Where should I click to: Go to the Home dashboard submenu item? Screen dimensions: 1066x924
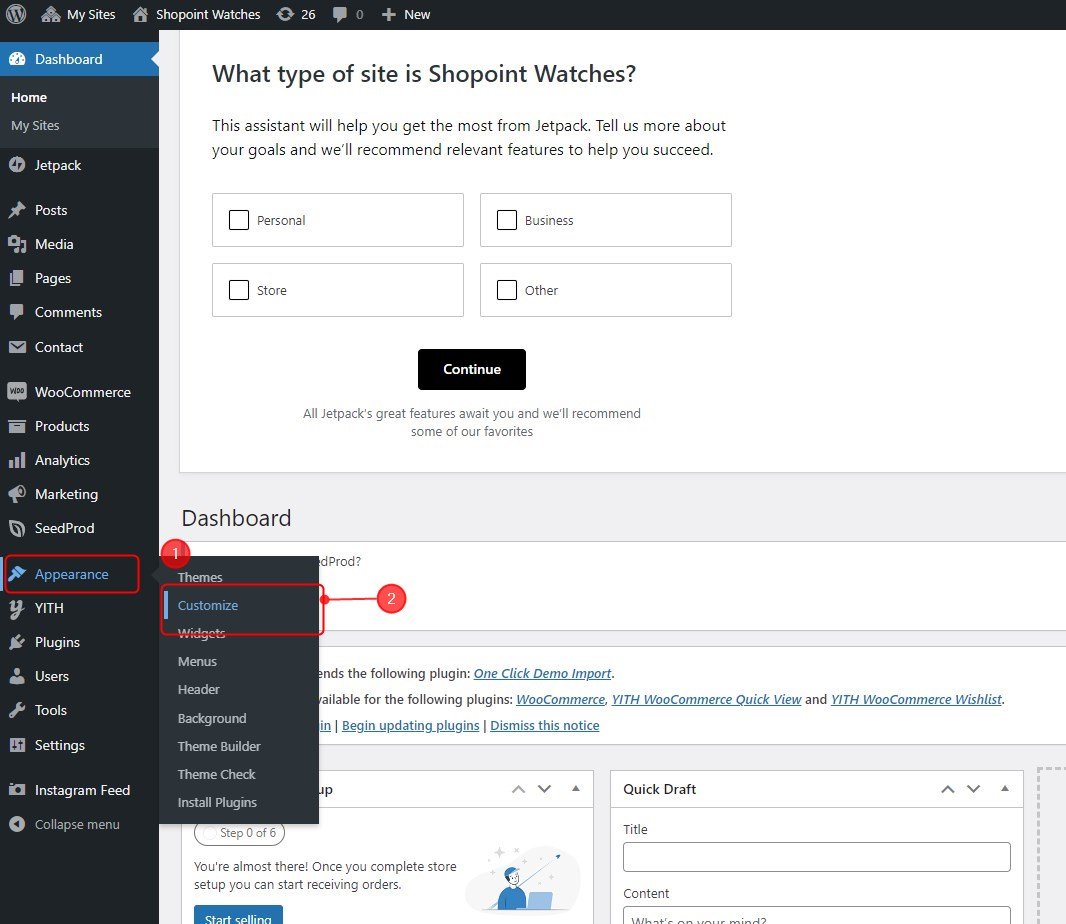point(29,97)
